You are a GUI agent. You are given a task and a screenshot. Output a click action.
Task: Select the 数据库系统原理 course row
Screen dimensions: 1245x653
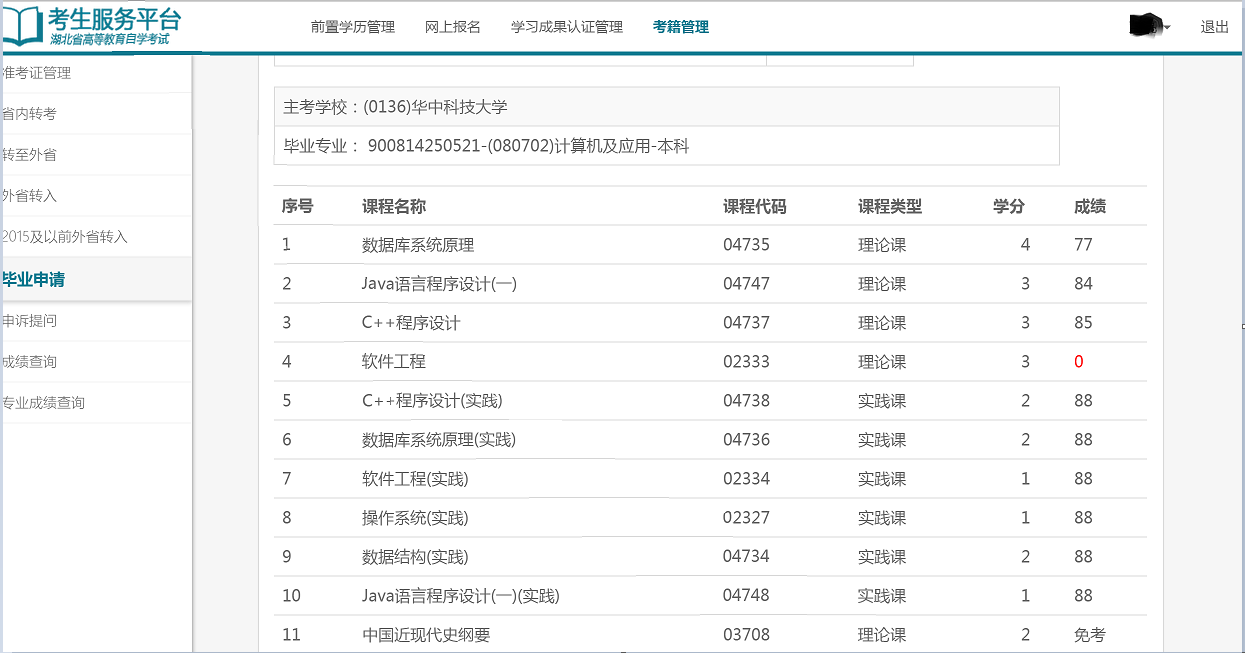click(x=417, y=245)
